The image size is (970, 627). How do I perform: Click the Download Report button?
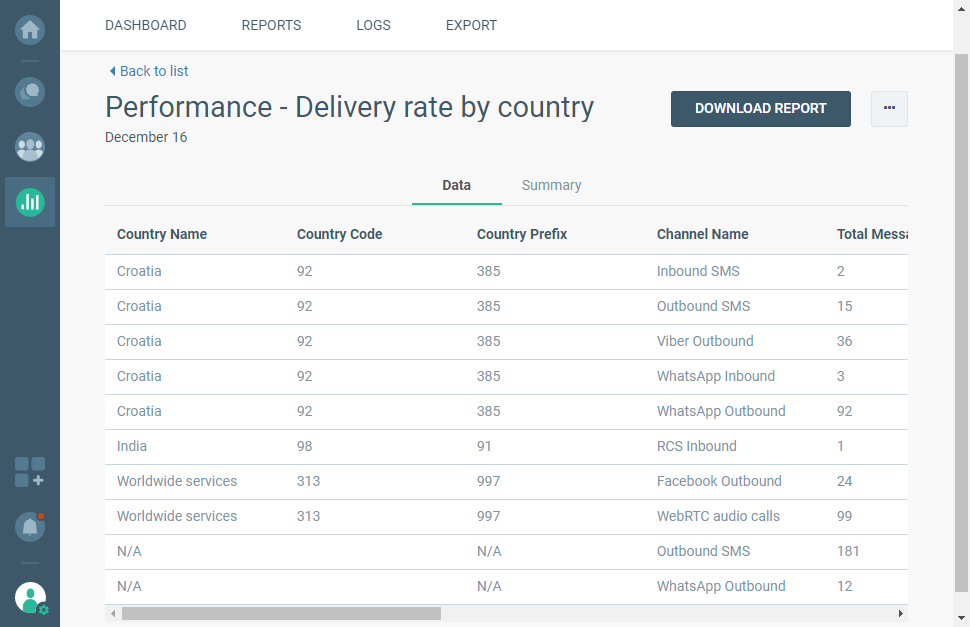point(760,108)
